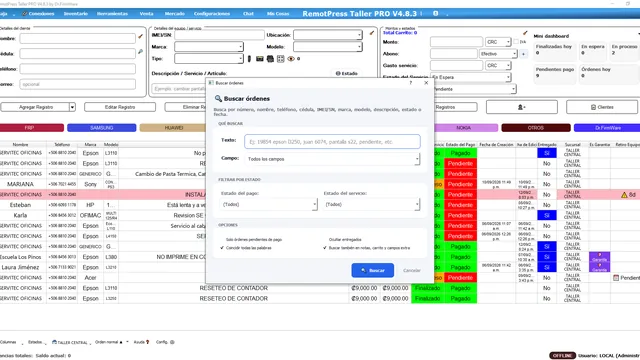Expand the Modelo dropdown
The image size is (640, 360).
click(x=328, y=47)
